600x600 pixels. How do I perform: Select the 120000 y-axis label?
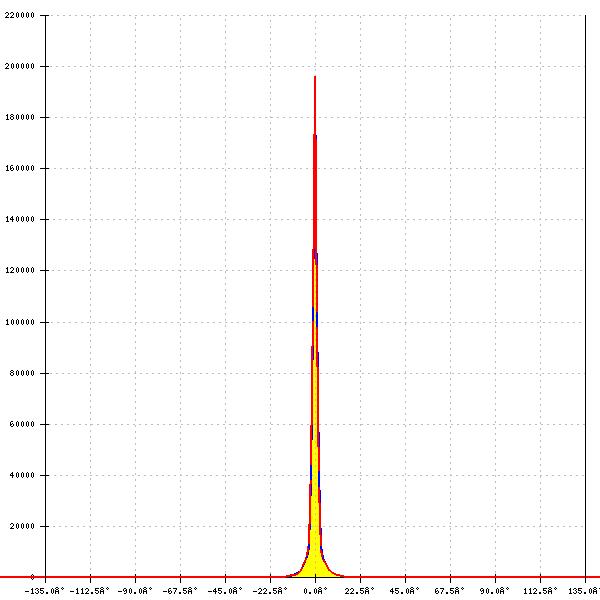point(20,270)
